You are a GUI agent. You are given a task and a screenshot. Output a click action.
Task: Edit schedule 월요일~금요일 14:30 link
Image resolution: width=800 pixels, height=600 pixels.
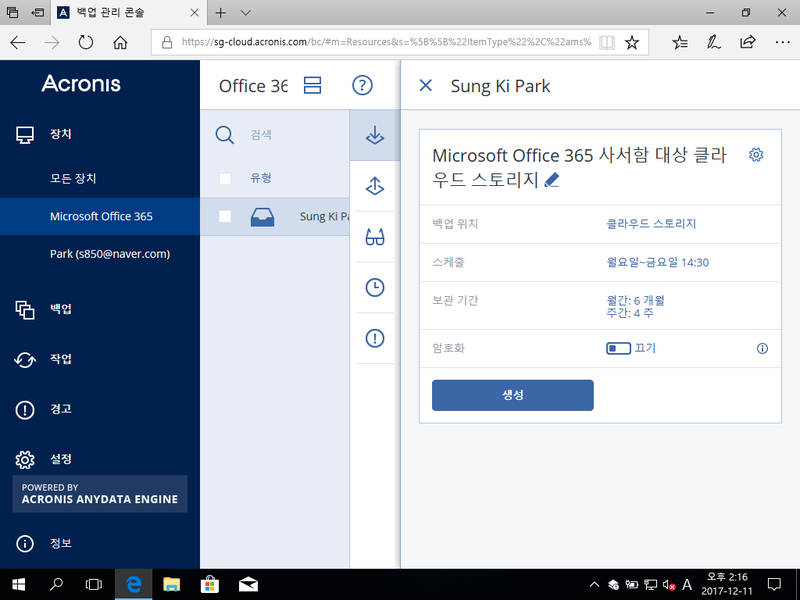pos(657,262)
